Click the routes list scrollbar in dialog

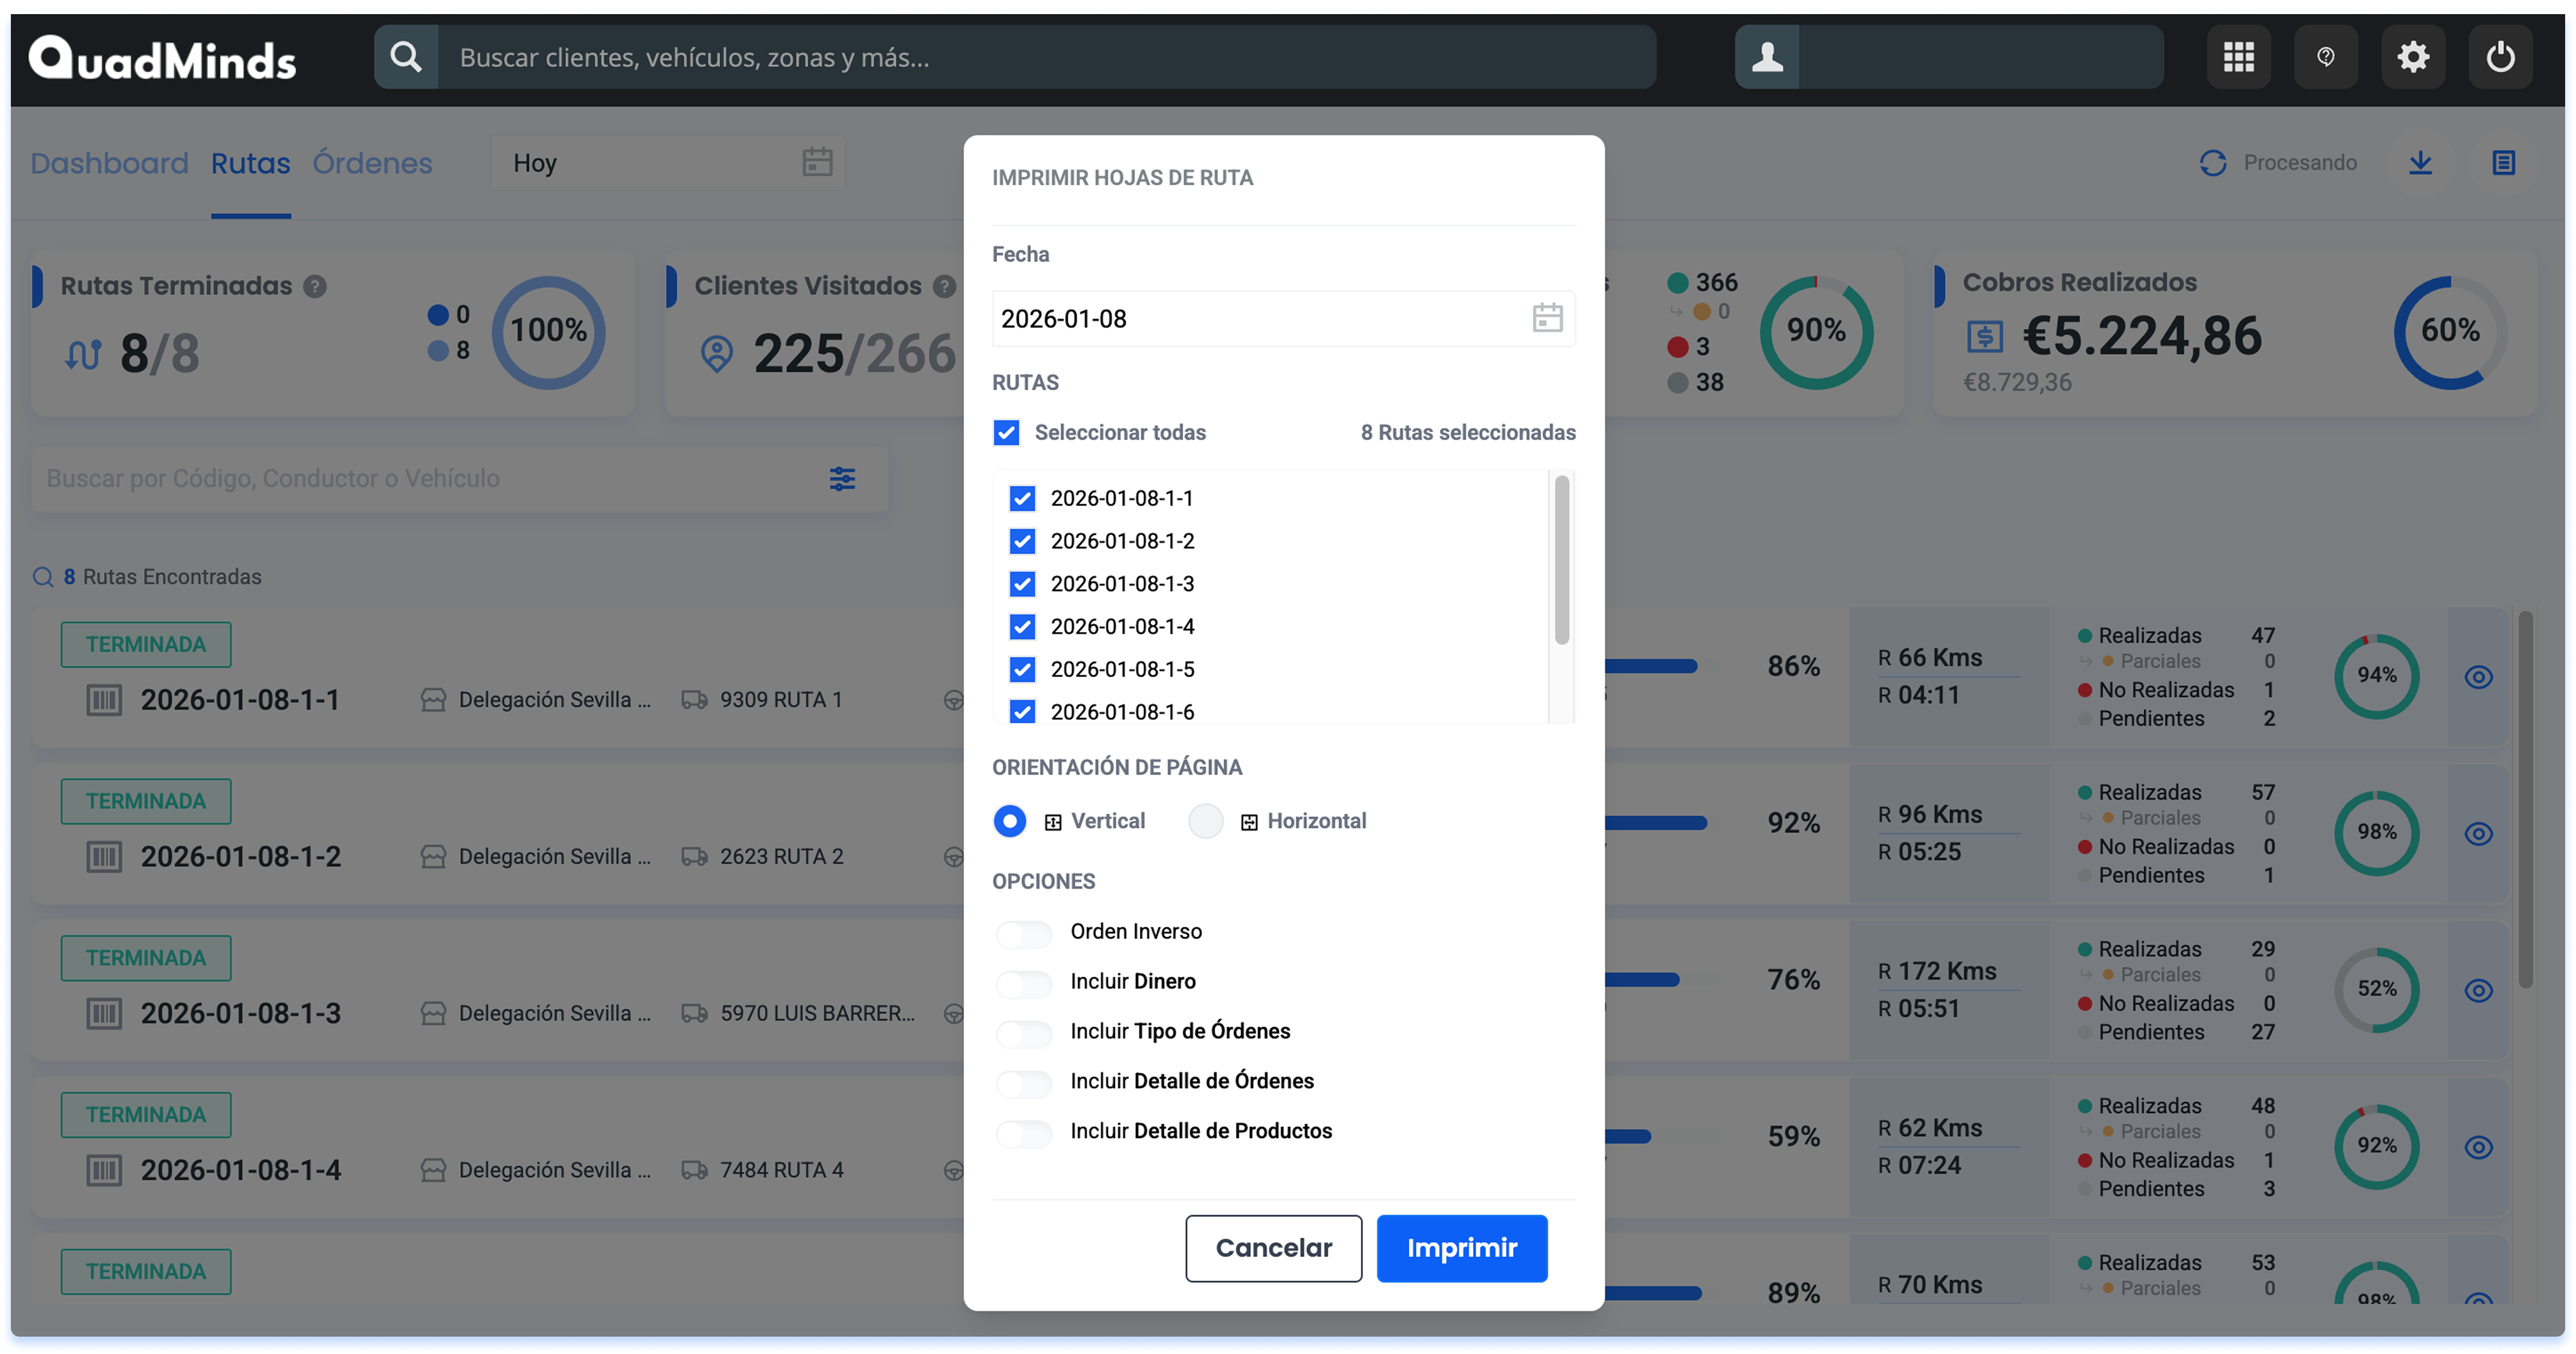pyautogui.click(x=1561, y=560)
